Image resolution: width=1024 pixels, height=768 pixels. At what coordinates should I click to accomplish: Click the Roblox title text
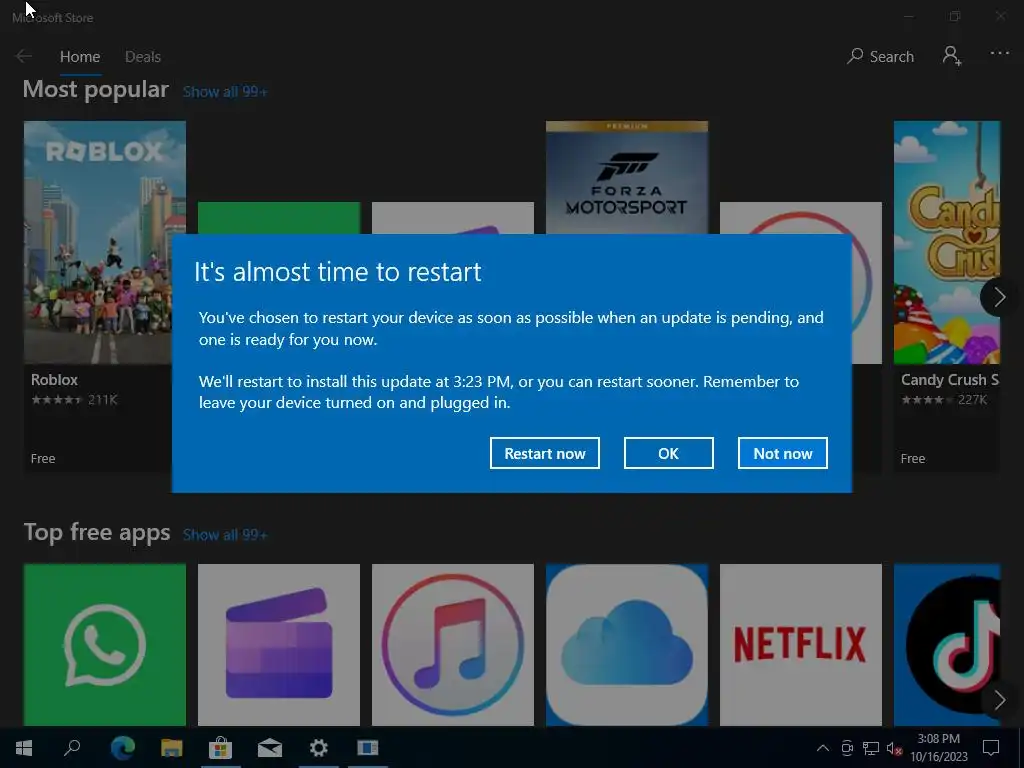[54, 379]
